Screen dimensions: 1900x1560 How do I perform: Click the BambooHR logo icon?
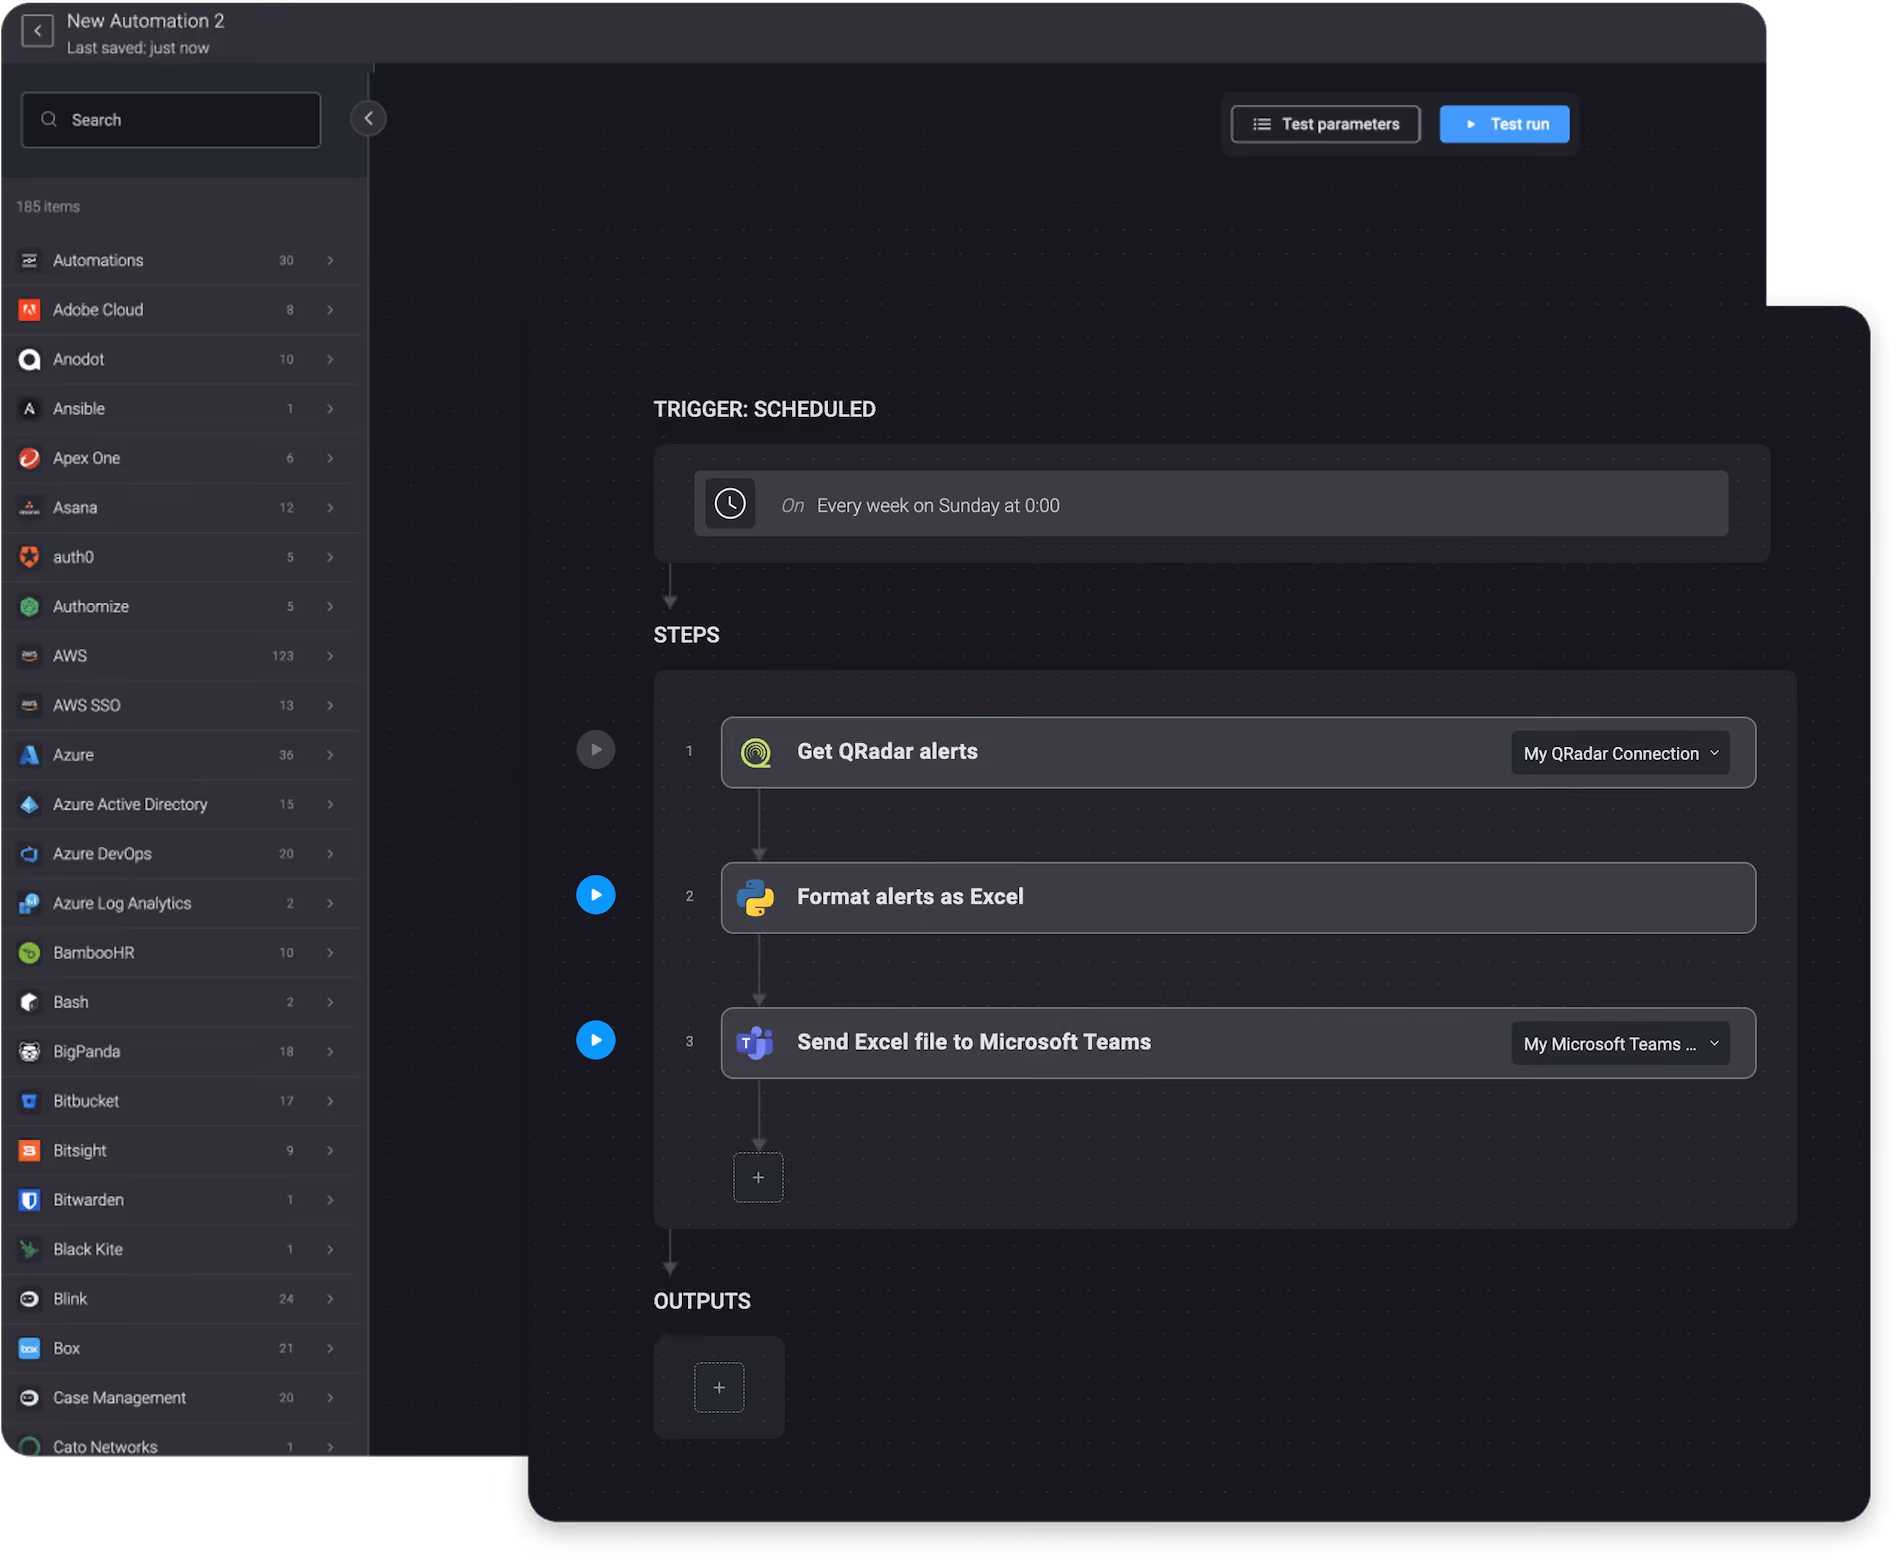pos(30,953)
